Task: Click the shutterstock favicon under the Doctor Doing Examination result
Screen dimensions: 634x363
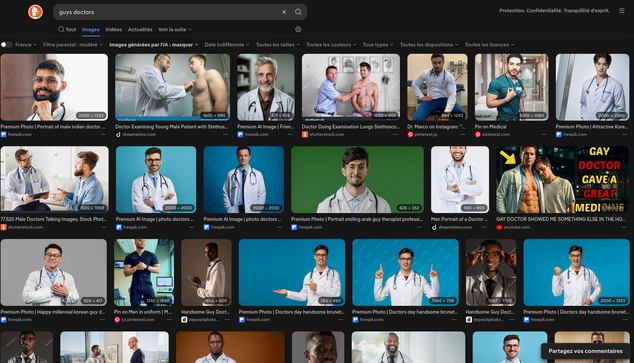Action: (x=305, y=134)
